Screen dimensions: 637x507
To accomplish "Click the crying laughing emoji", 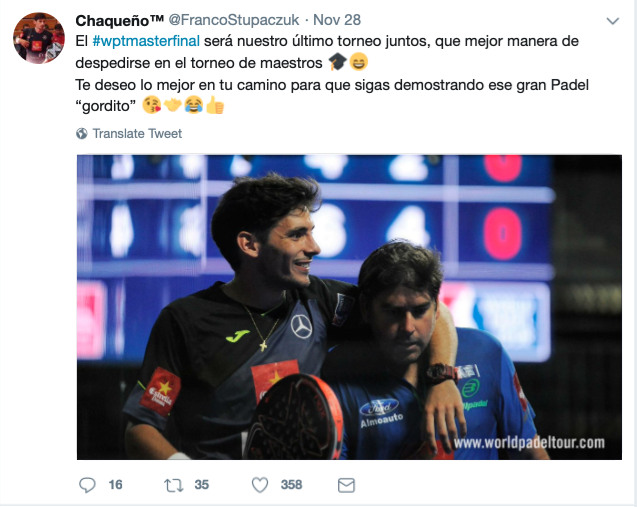I will click(194, 106).
